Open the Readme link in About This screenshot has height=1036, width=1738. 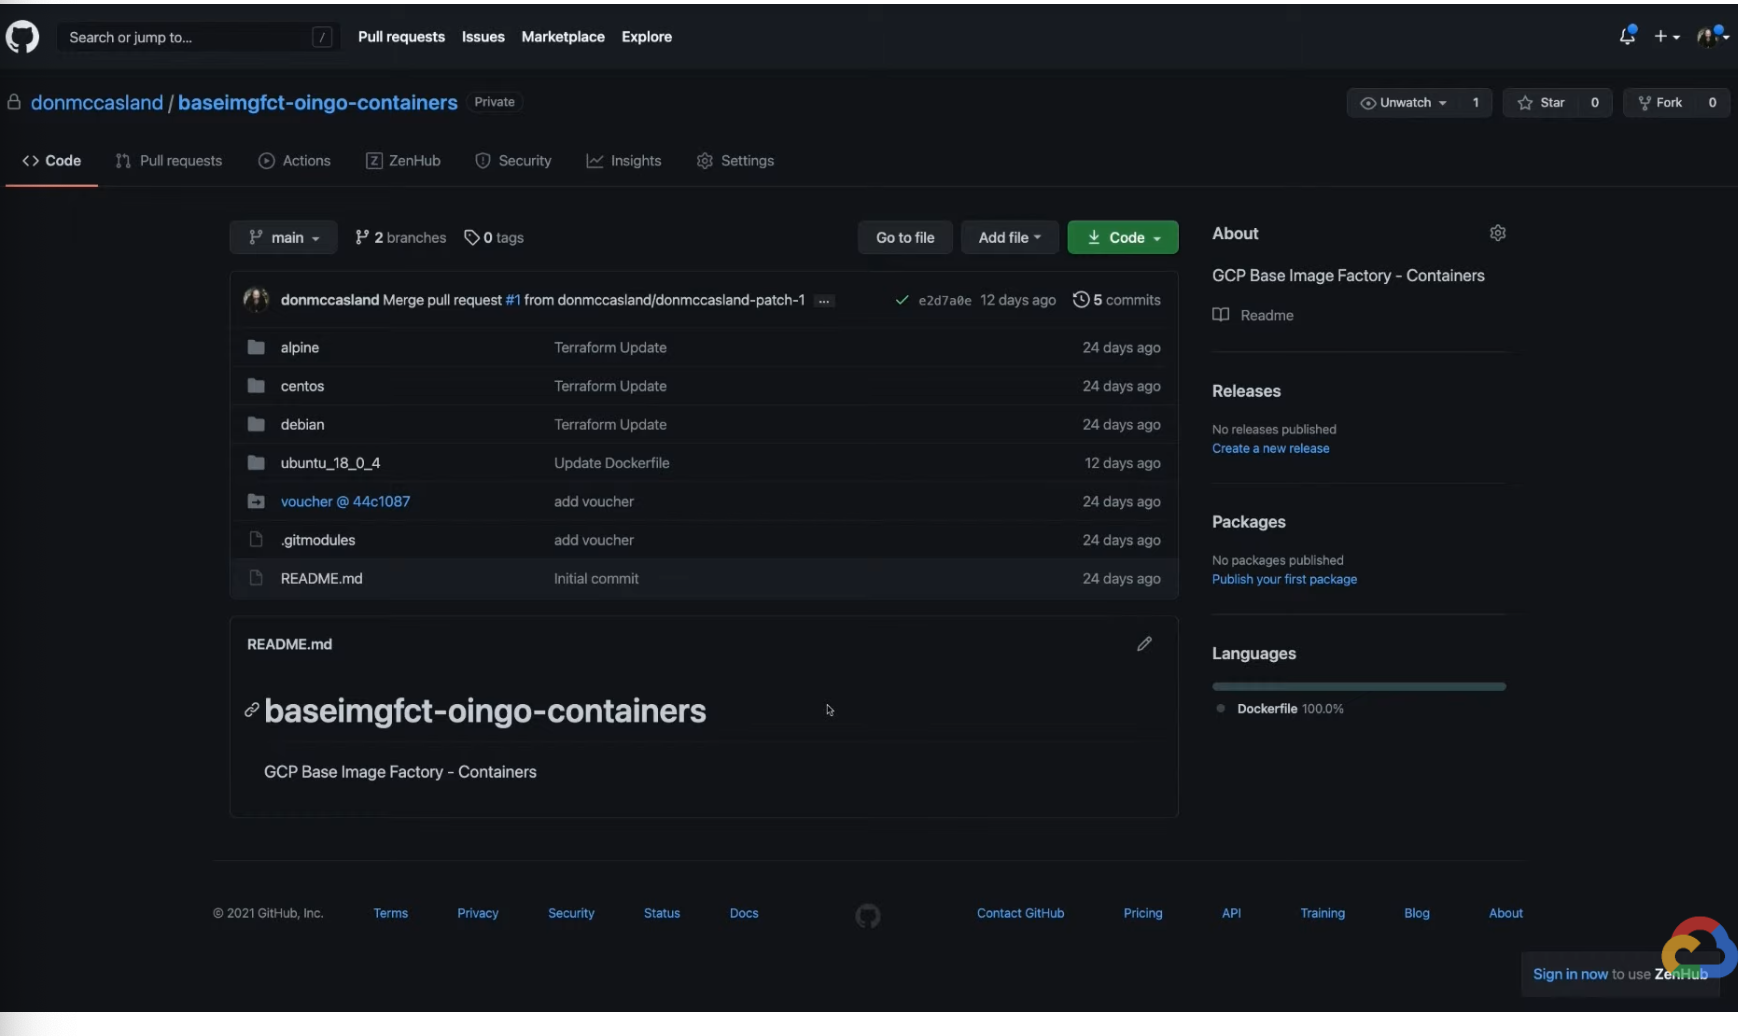tap(1254, 315)
